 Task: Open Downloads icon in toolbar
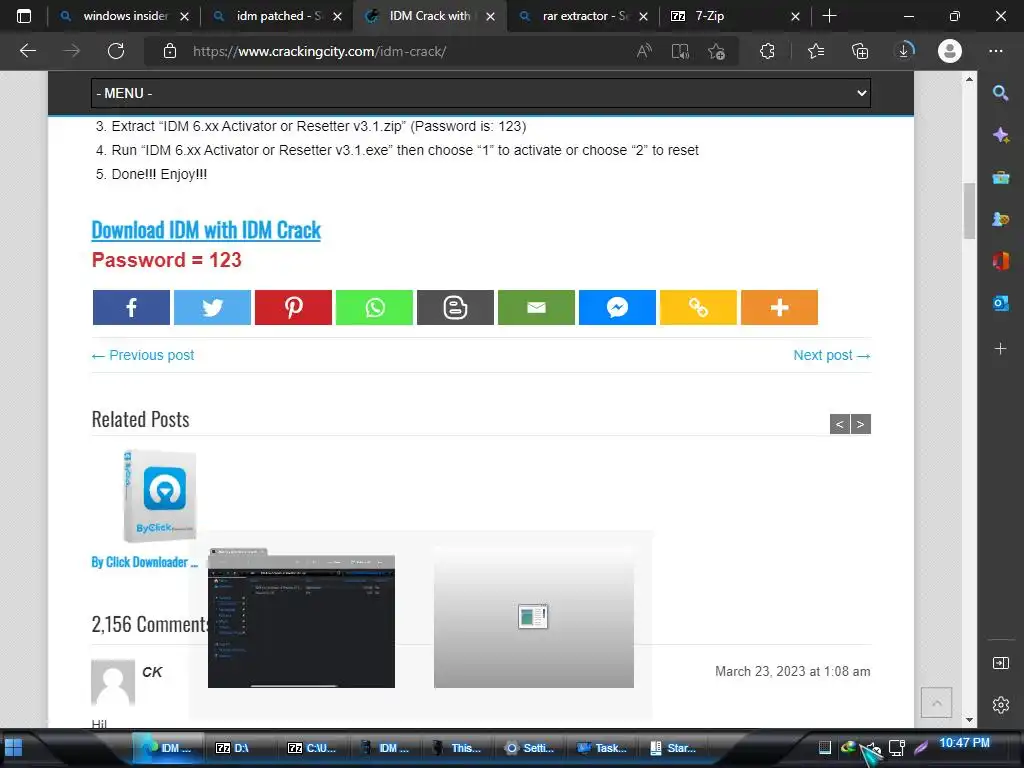point(904,51)
